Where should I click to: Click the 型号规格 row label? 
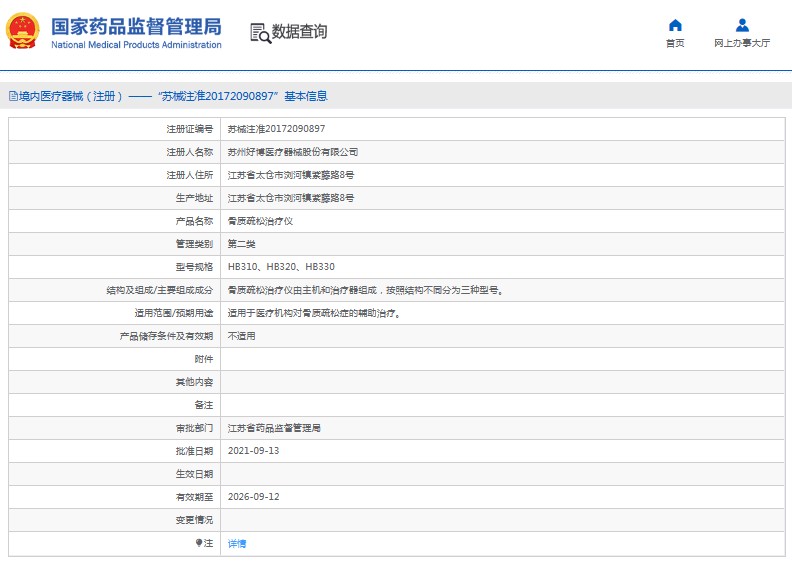194,267
